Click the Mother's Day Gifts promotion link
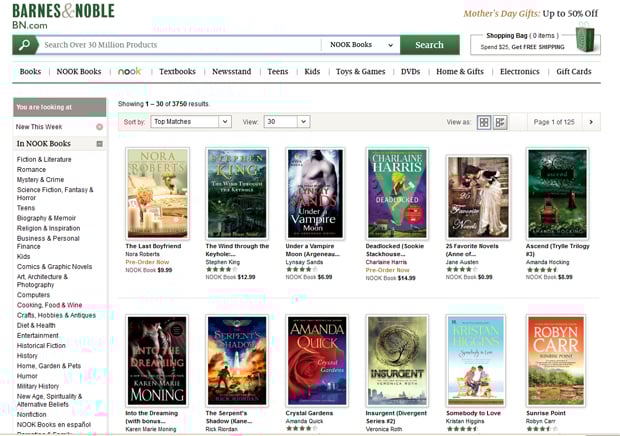 [531, 14]
